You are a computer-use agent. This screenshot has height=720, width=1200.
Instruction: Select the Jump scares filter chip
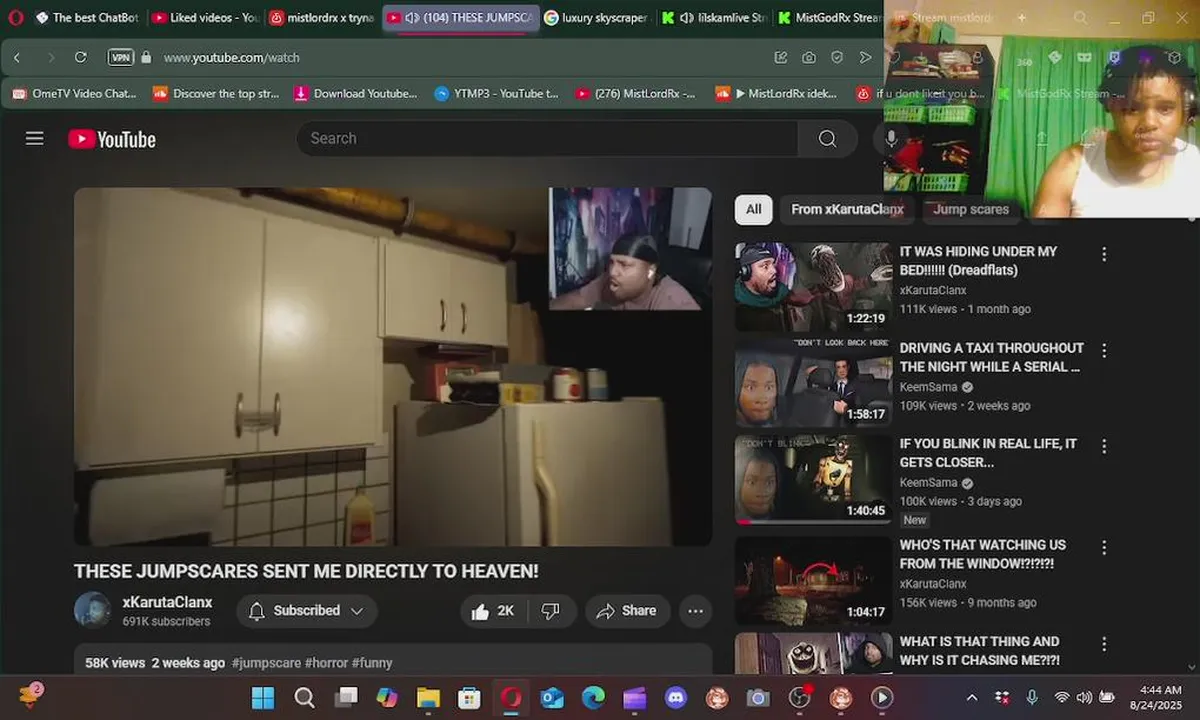971,209
